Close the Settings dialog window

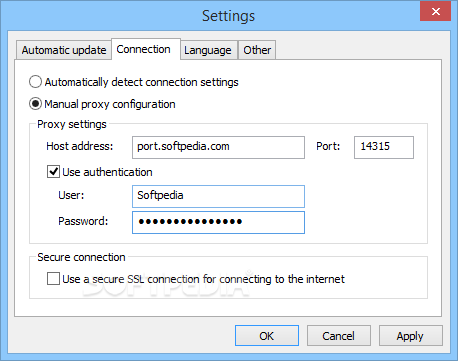435,12
